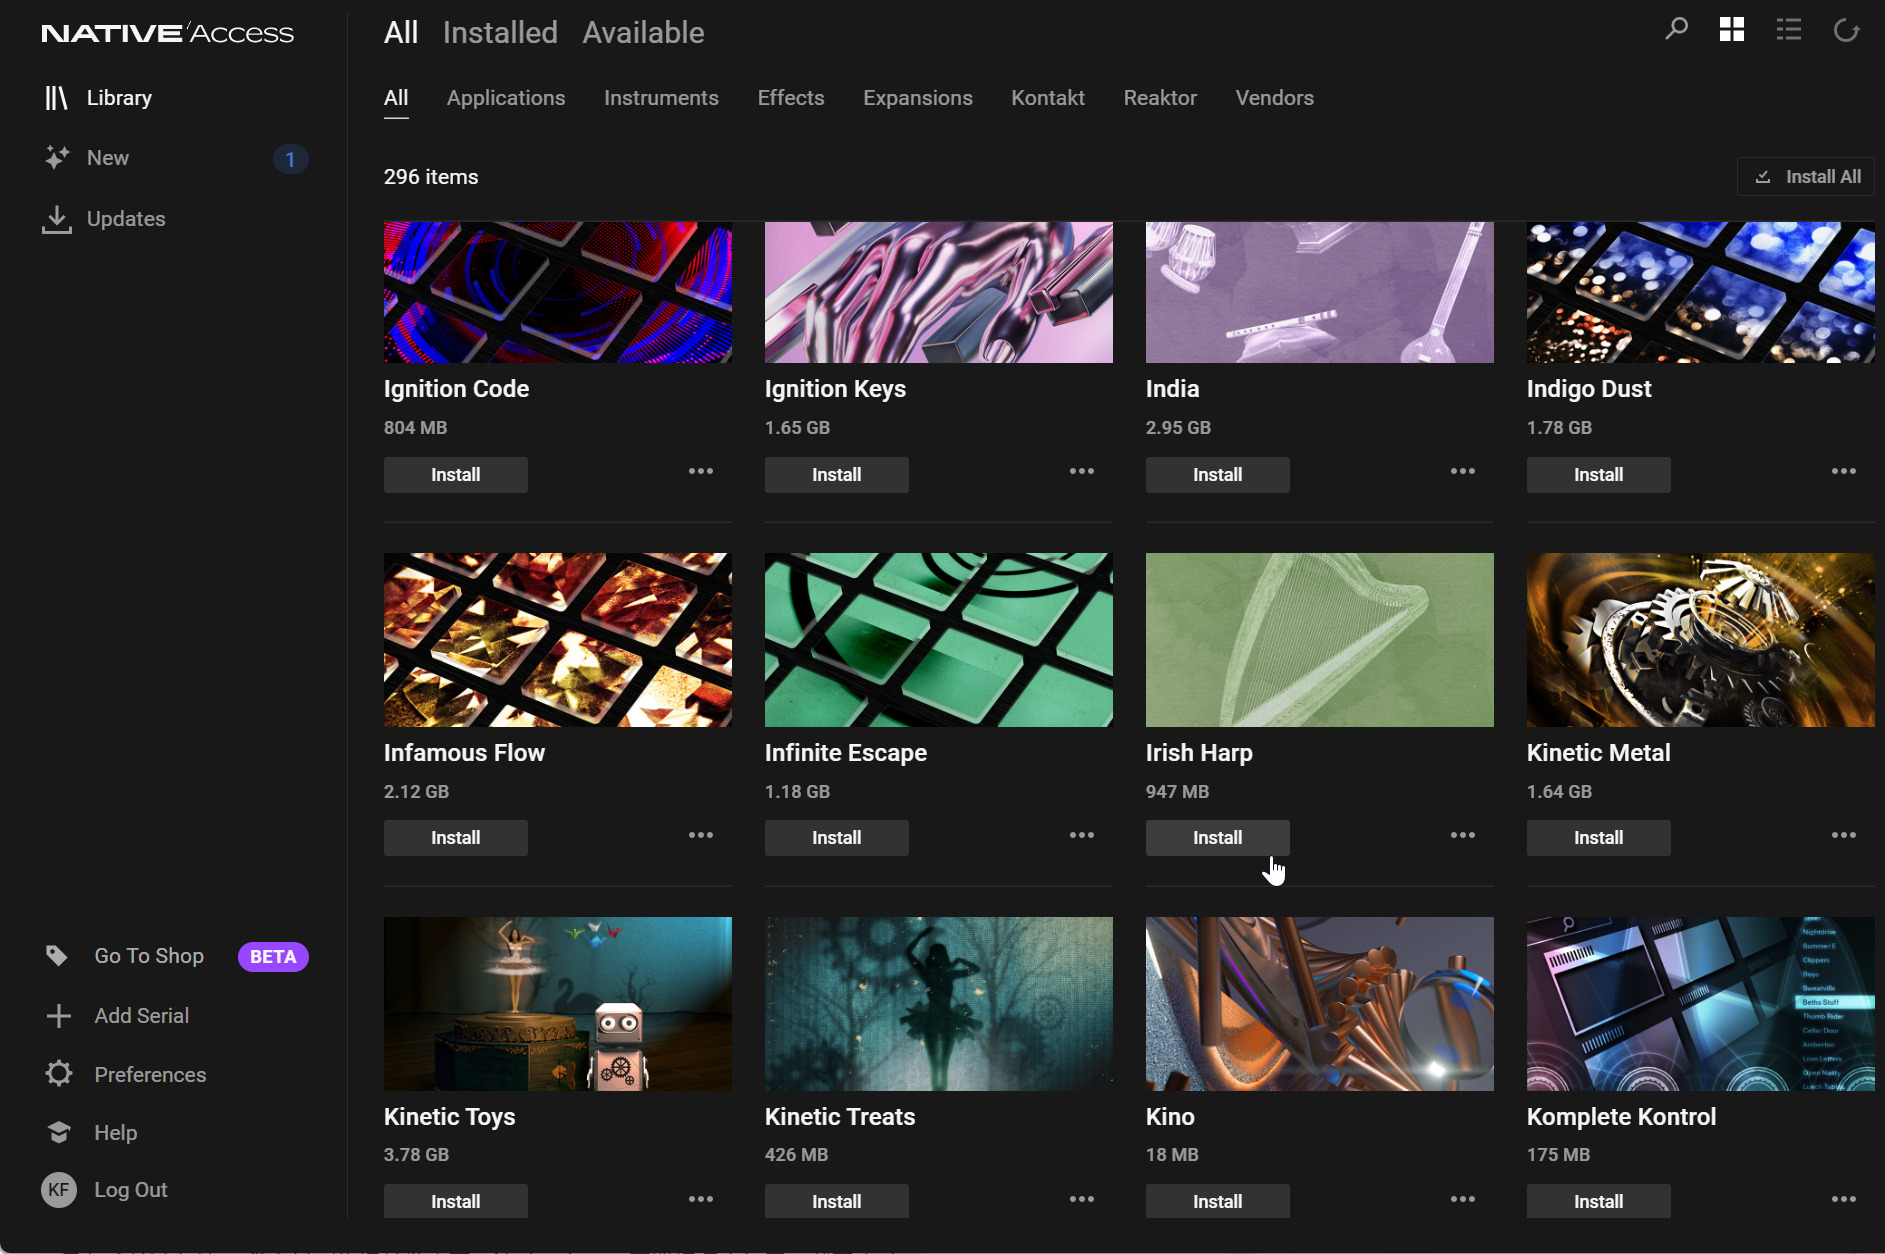This screenshot has height=1254, width=1885.
Task: Switch to the Applications tab
Action: tap(506, 98)
